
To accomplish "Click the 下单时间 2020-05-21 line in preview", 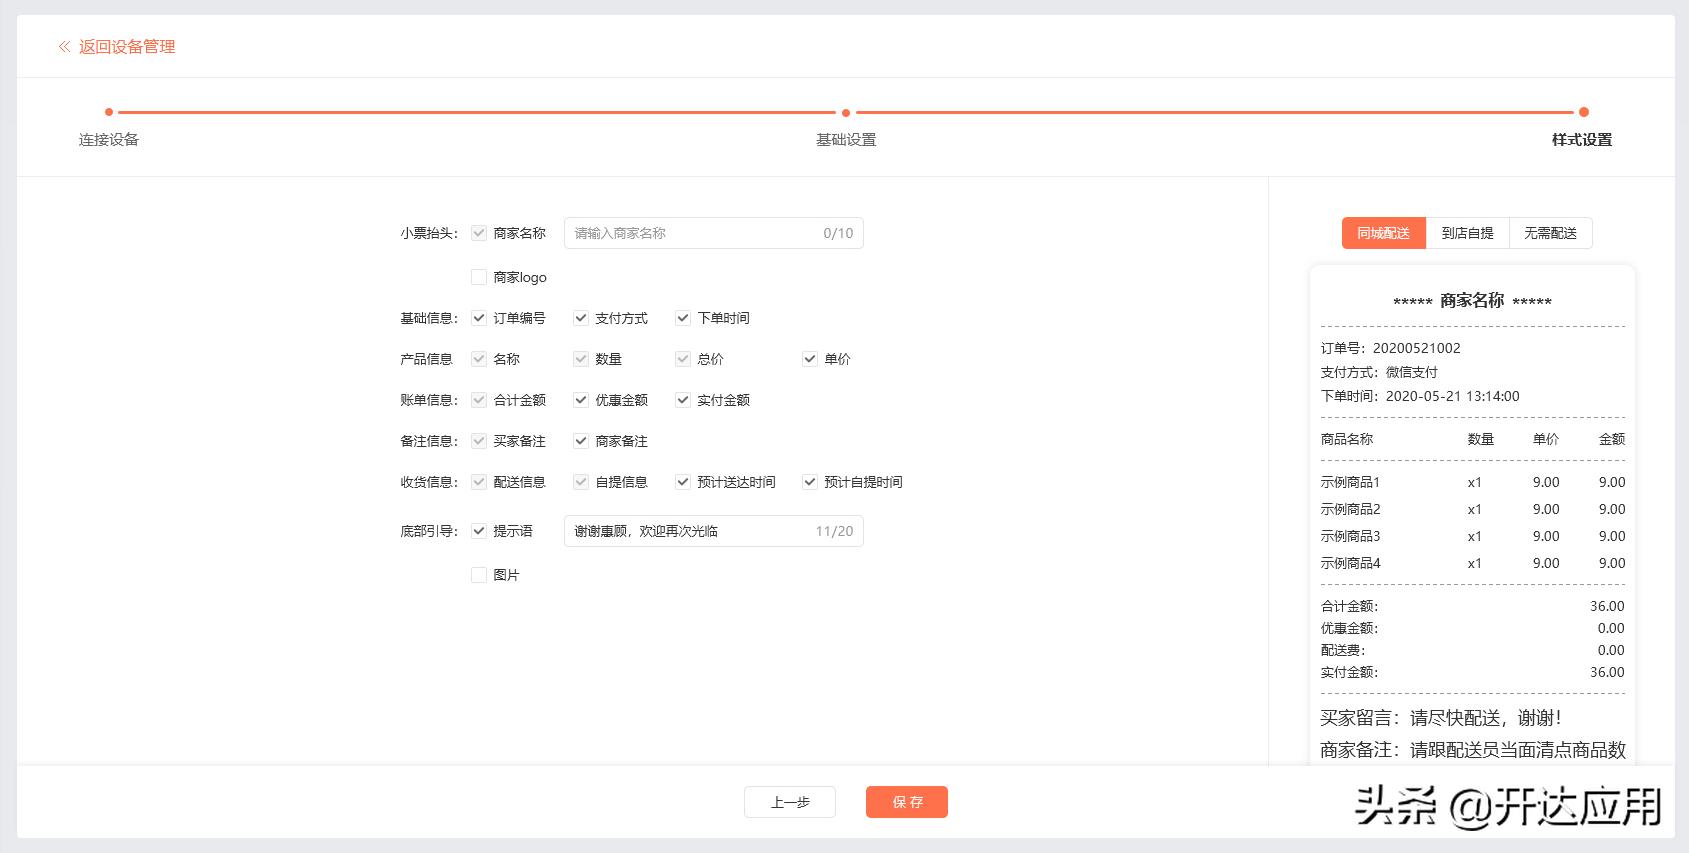I will coord(1420,396).
